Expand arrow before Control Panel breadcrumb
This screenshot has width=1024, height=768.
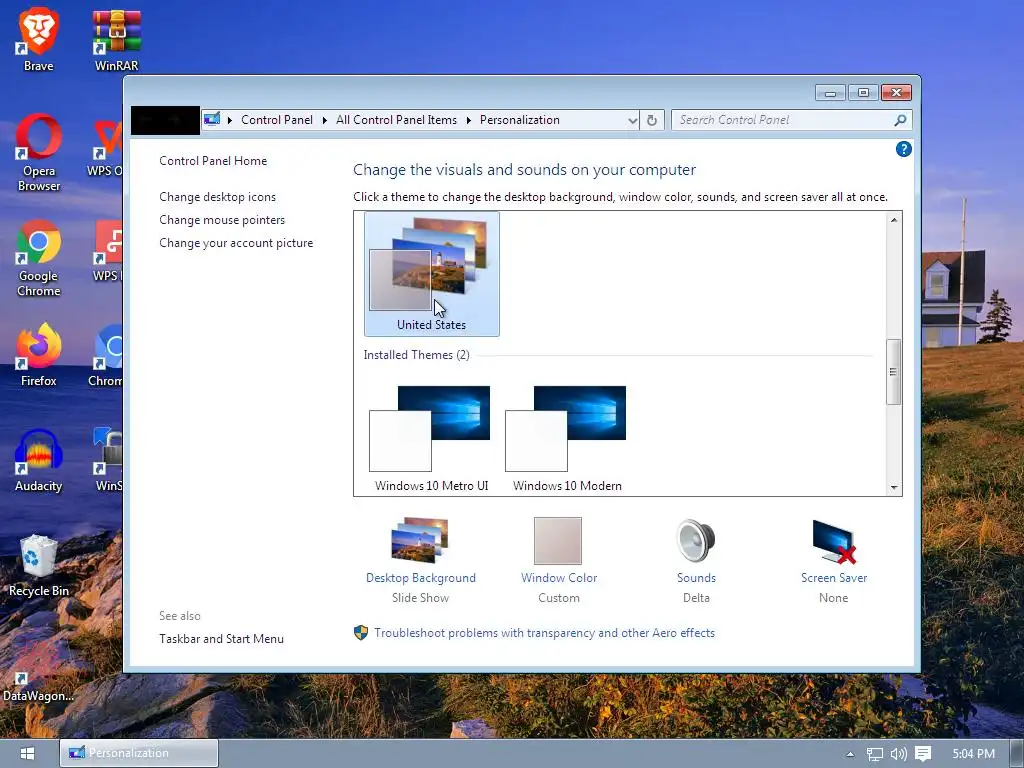pos(230,120)
